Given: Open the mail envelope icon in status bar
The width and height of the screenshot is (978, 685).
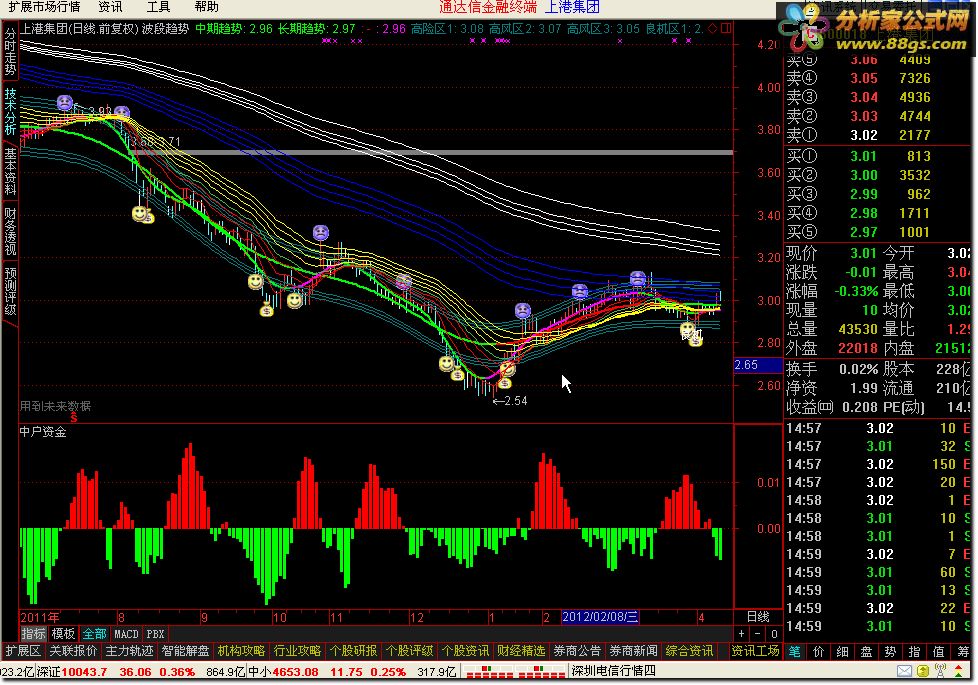Looking at the screenshot, I should pyautogui.click(x=904, y=671).
